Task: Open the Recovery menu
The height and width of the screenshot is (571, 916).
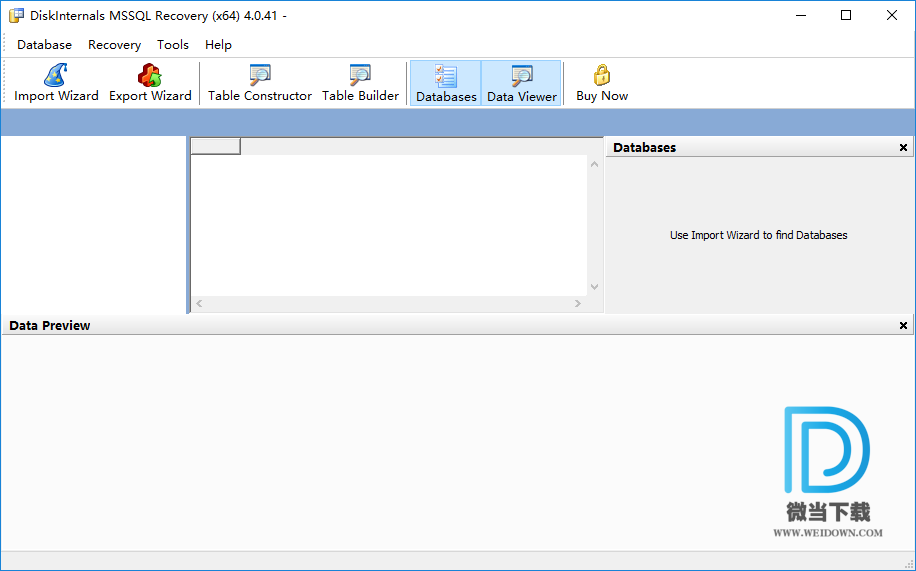Action: [x=114, y=45]
